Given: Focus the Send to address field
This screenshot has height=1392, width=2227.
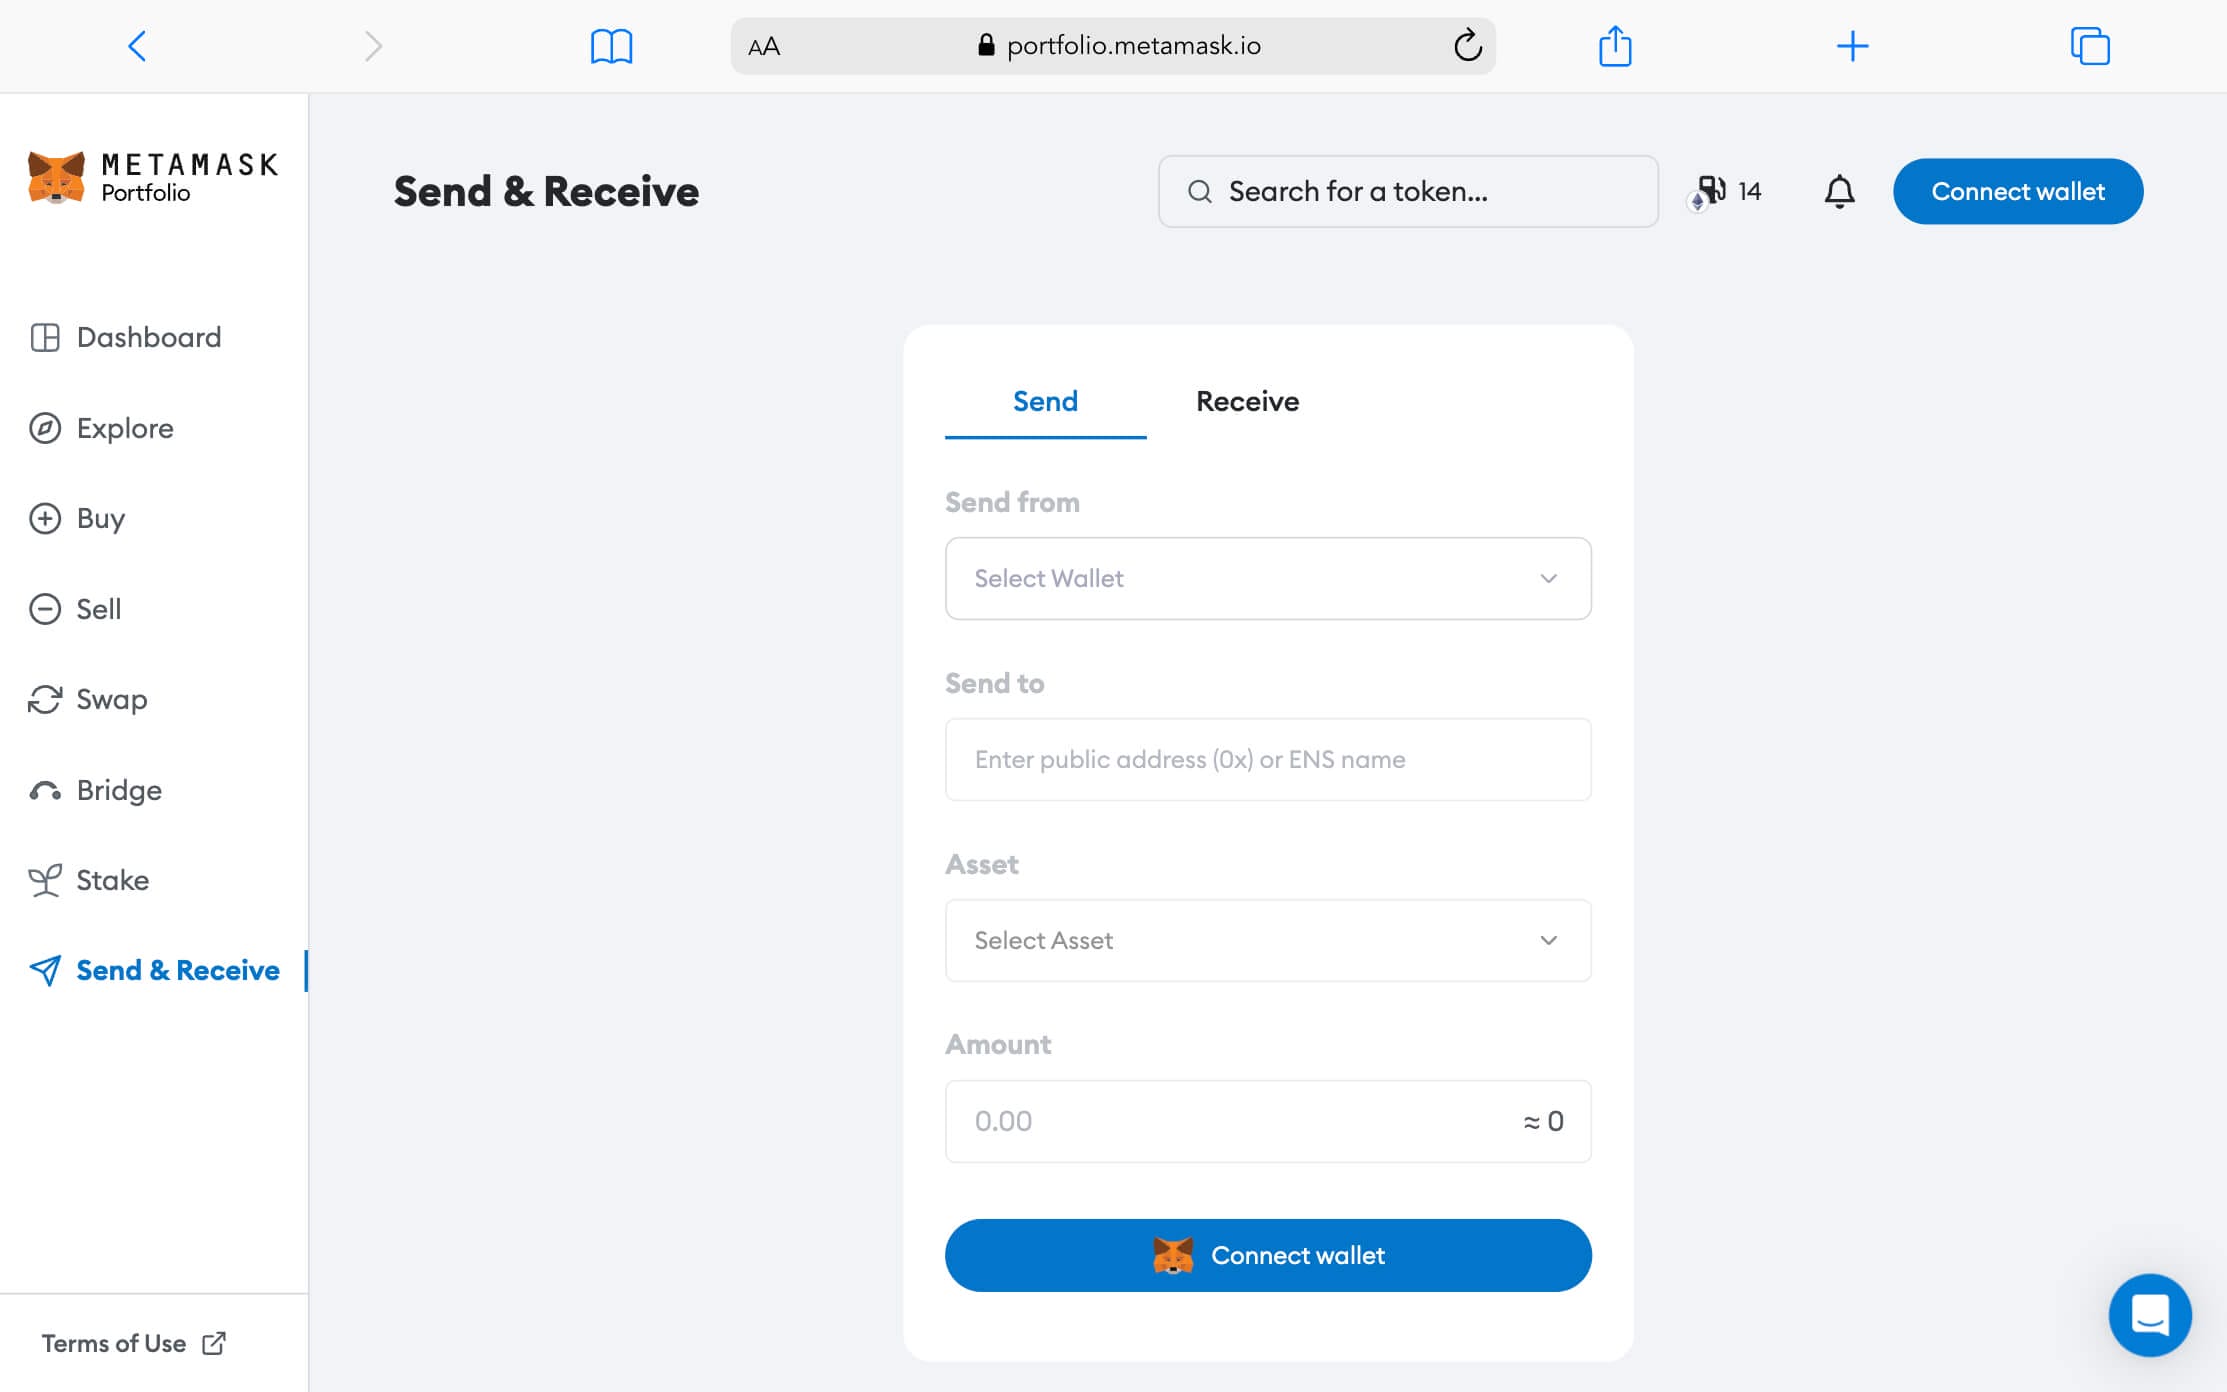Looking at the screenshot, I should point(1267,759).
